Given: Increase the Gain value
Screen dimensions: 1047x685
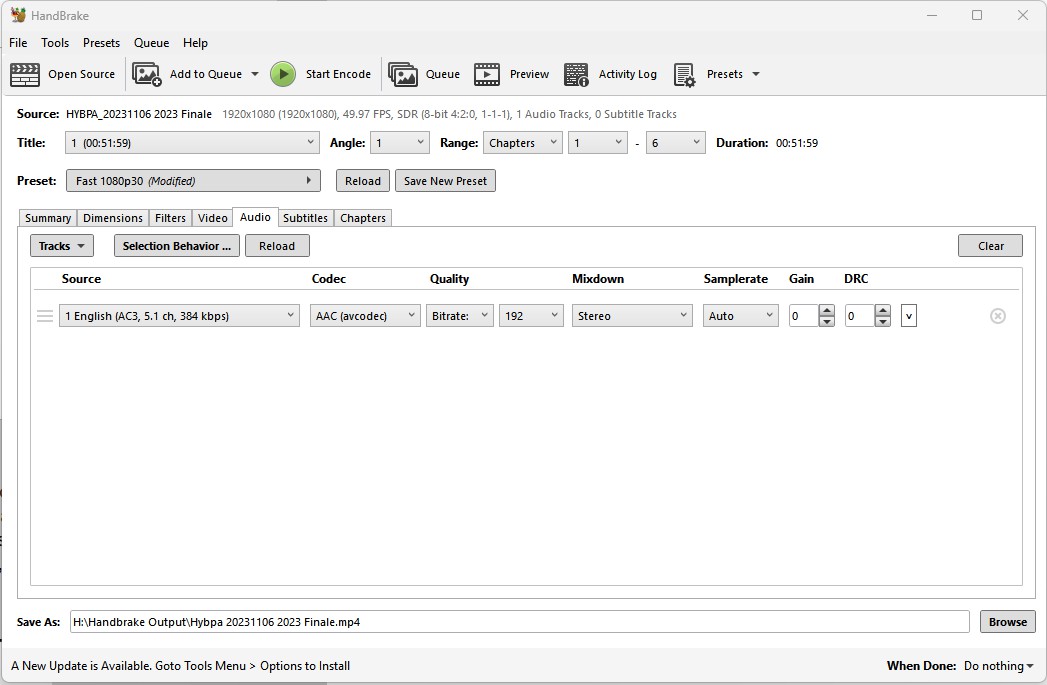Looking at the screenshot, I should pos(827,310).
